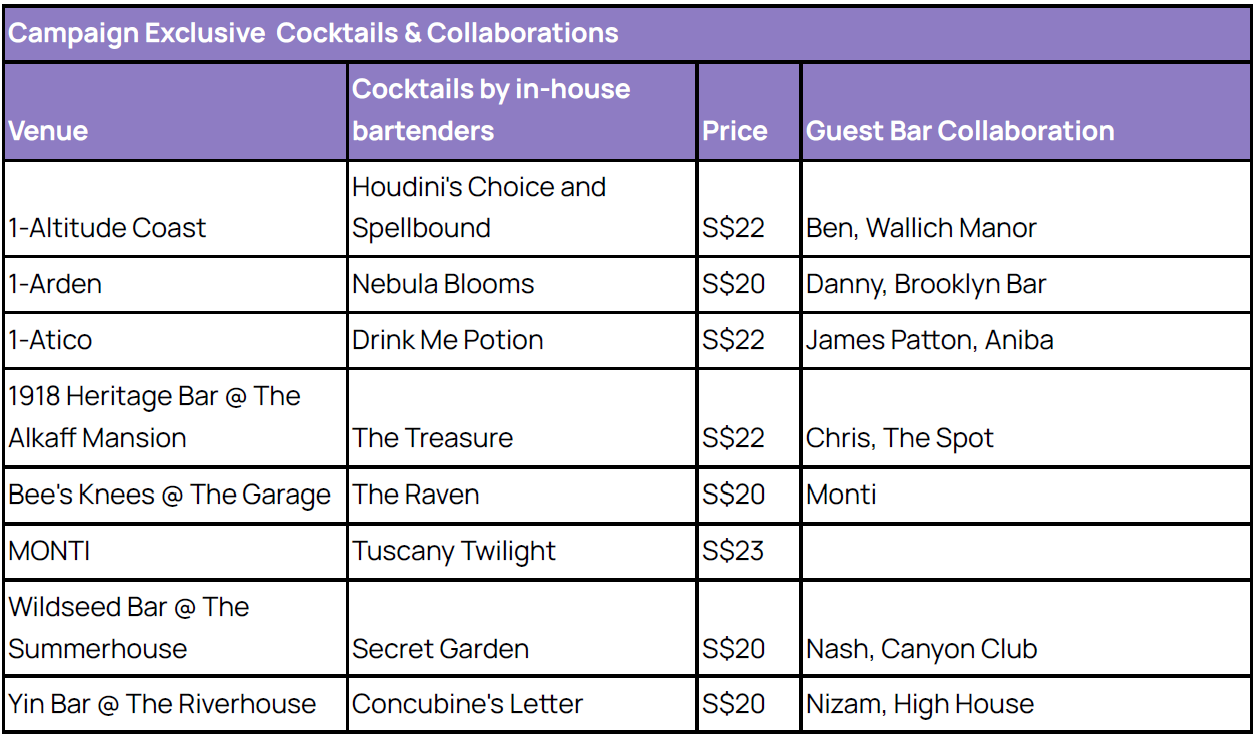
Task: Click the Price column header
Action: tap(749, 112)
